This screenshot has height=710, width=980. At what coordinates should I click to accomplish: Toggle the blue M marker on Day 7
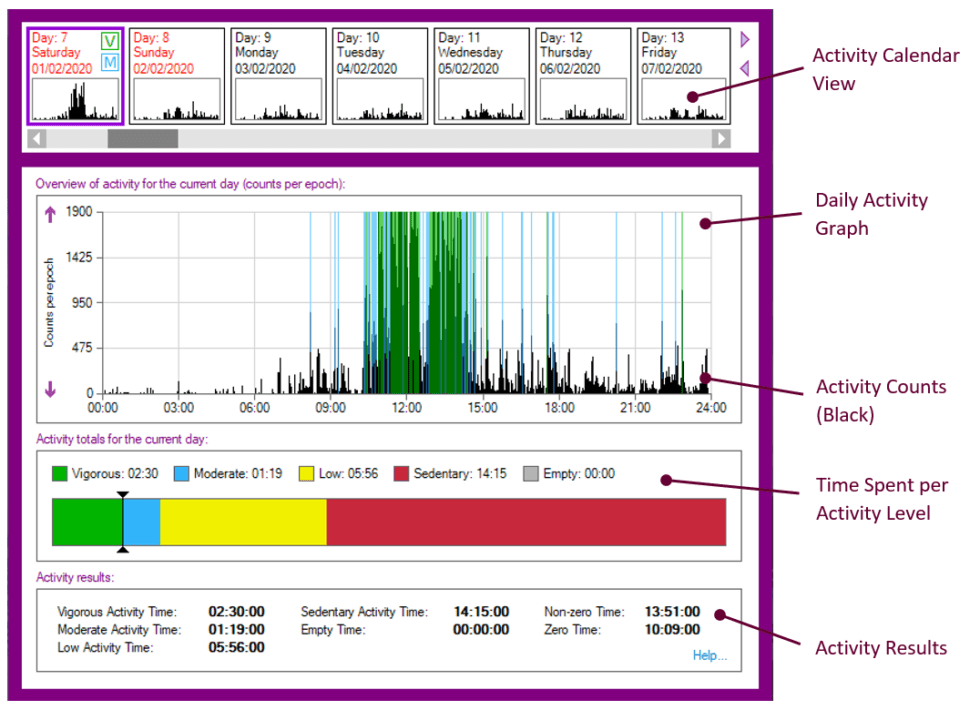pyautogui.click(x=108, y=64)
